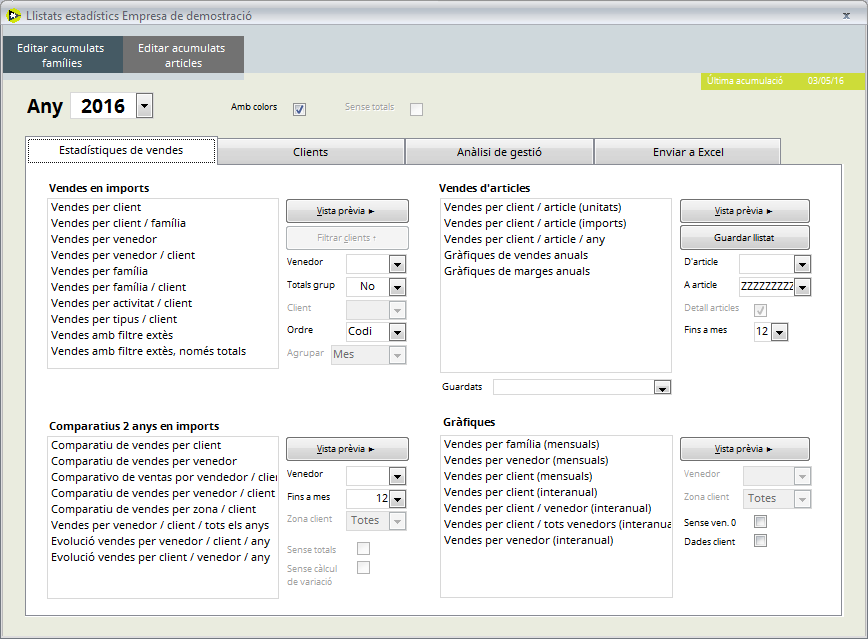Click the application logo in the title bar
The width and height of the screenshot is (868, 639).
[13, 16]
